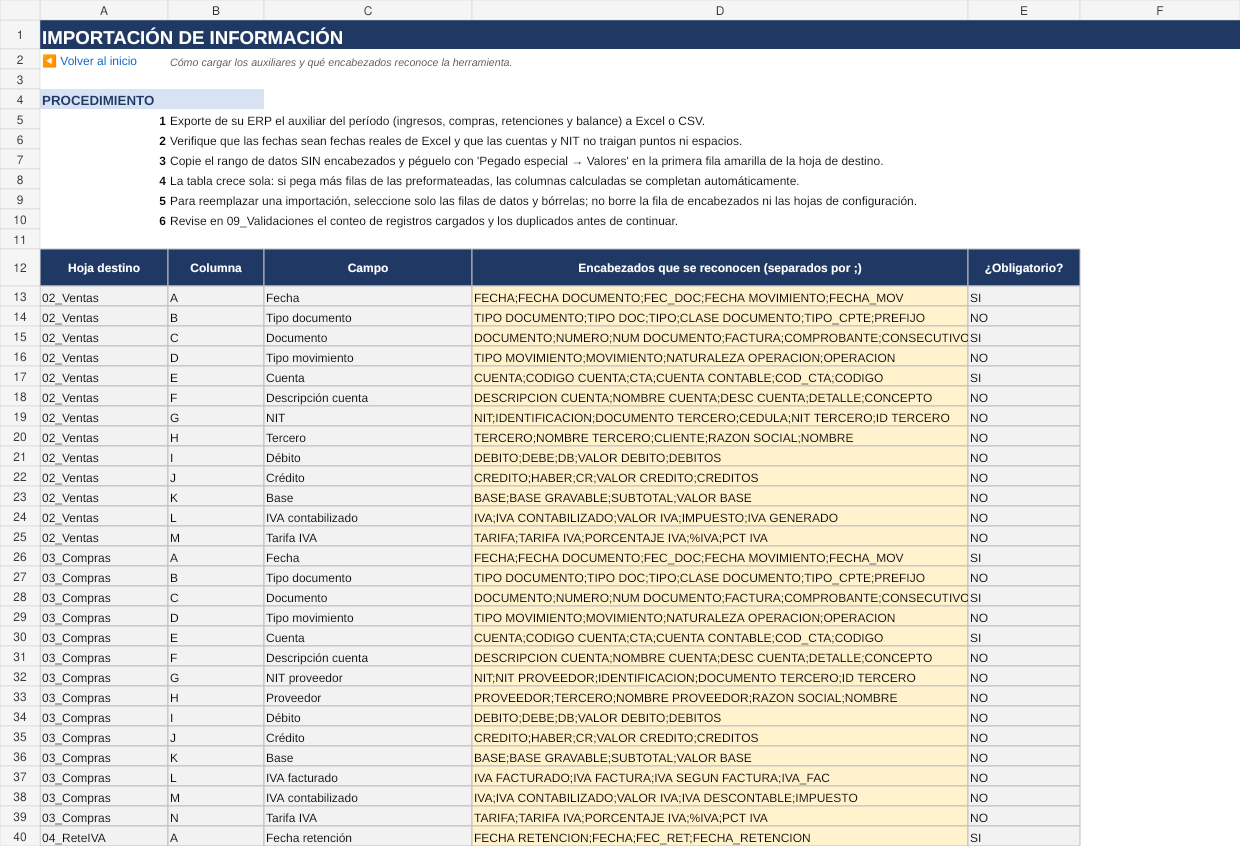Click 'Crédito' field cell in row 22

click(x=368, y=477)
